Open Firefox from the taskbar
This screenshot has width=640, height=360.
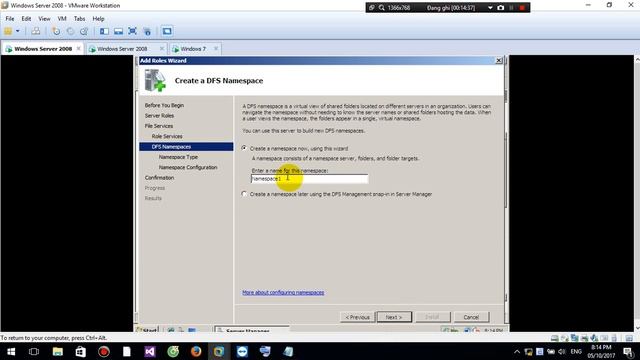point(196,351)
